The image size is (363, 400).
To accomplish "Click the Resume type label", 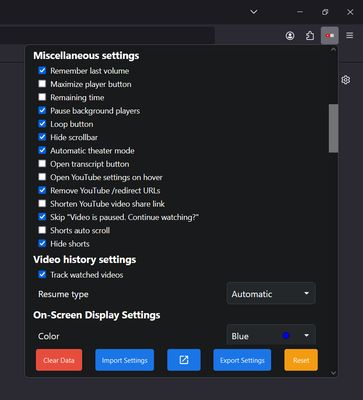I will 63,294.
